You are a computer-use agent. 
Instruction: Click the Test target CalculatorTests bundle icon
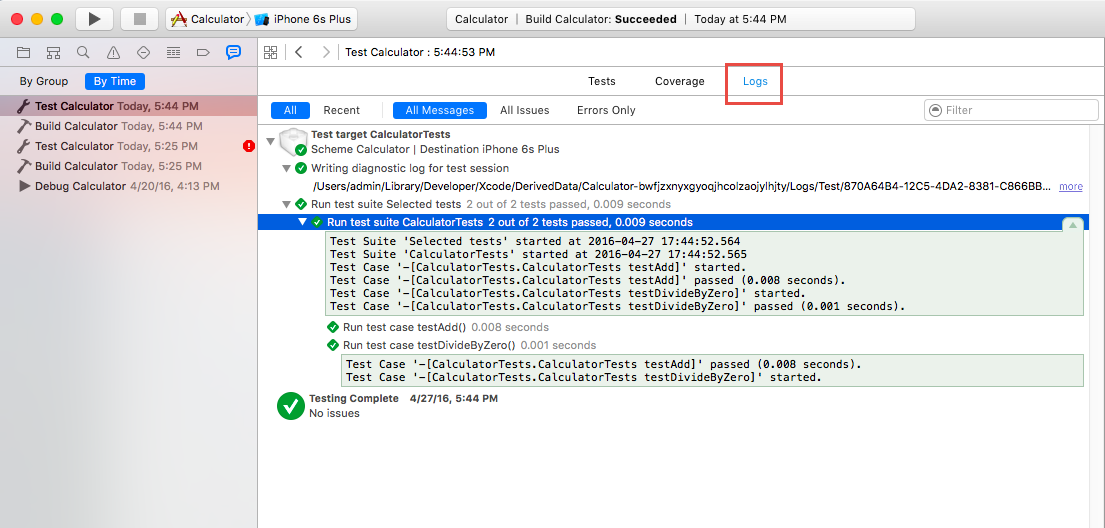point(292,142)
